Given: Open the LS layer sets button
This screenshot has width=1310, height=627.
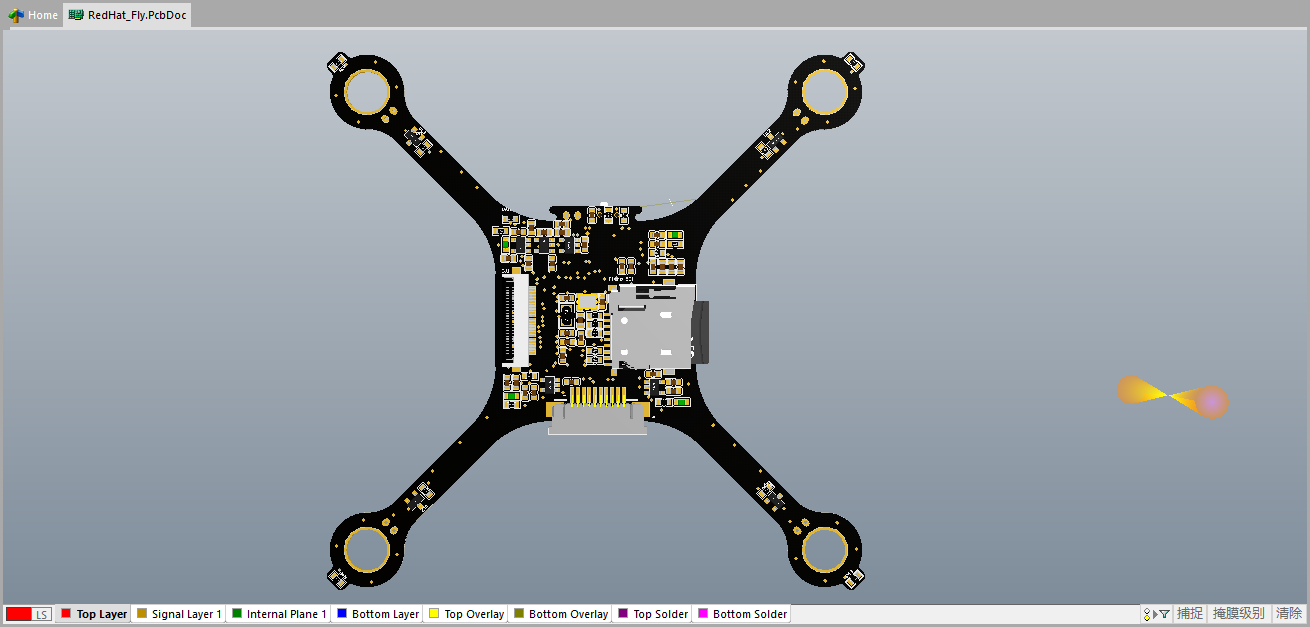Looking at the screenshot, I should pyautogui.click(x=42, y=614).
